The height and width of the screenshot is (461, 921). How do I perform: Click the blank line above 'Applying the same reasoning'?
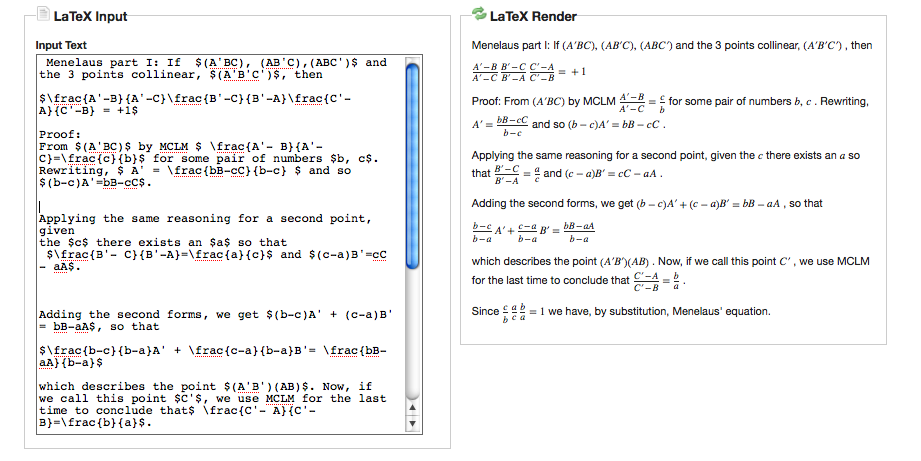tap(200, 206)
